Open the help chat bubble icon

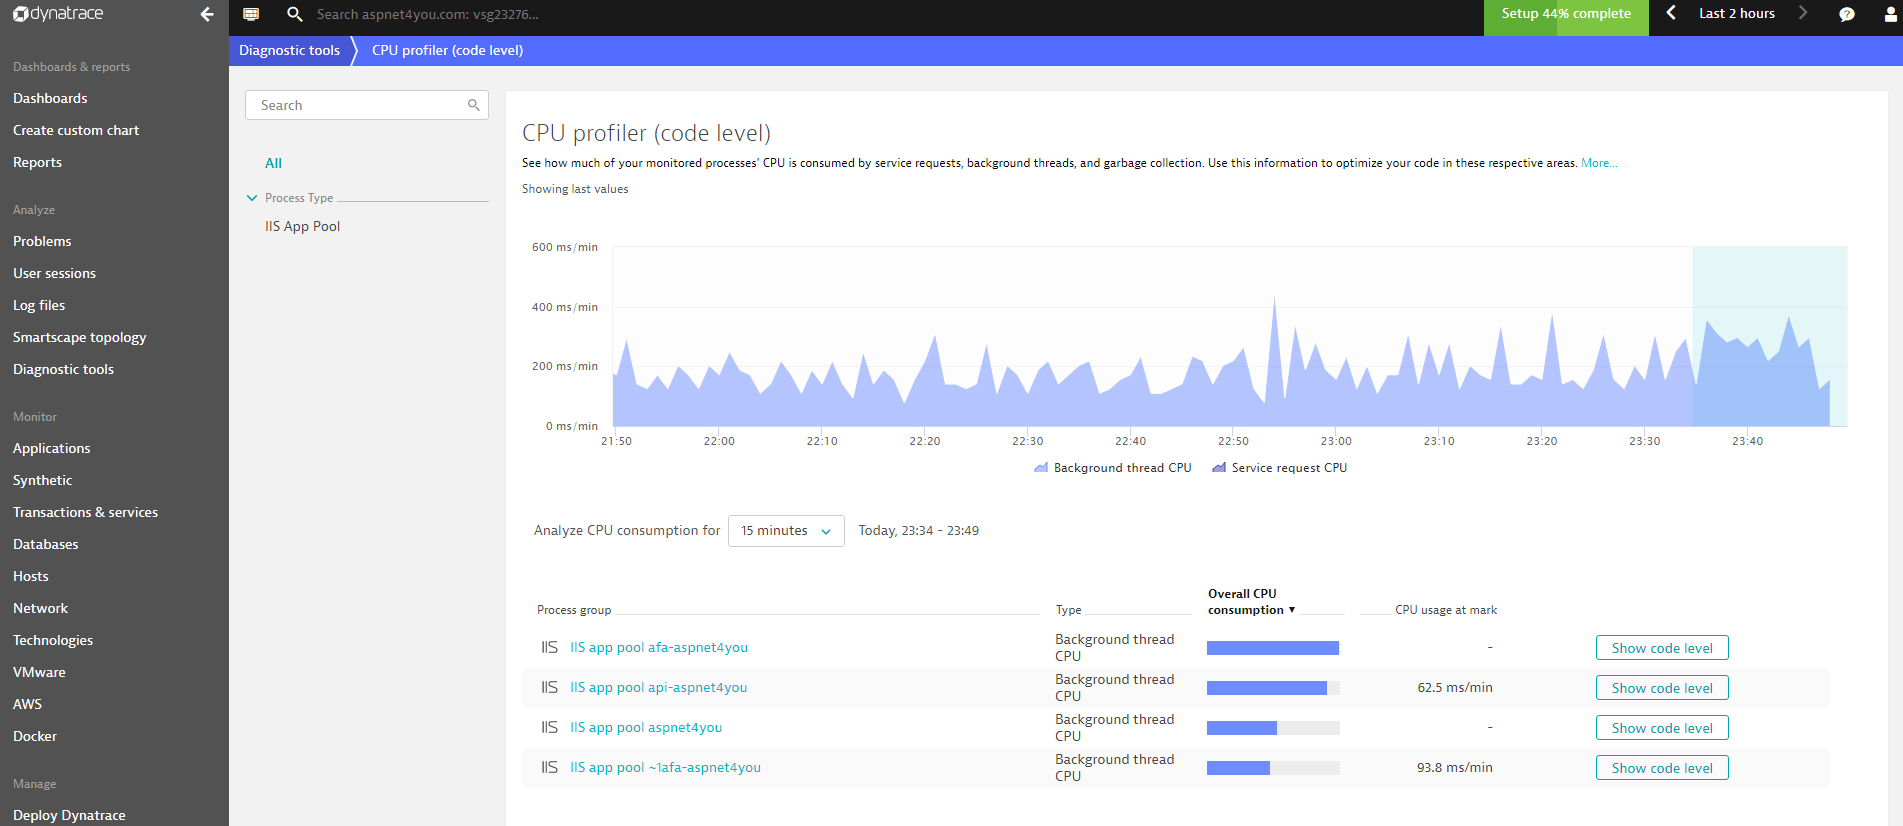[1847, 14]
